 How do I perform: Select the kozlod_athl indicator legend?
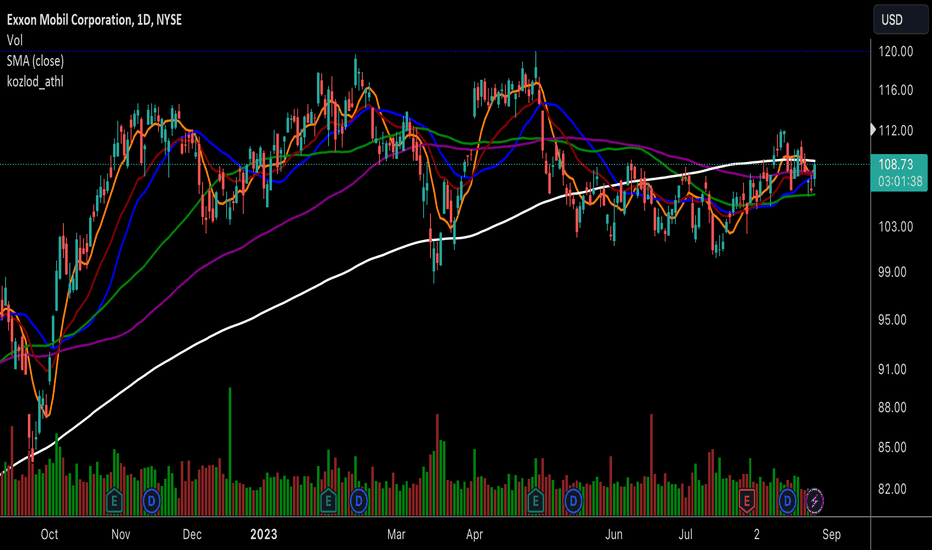click(x=35, y=81)
